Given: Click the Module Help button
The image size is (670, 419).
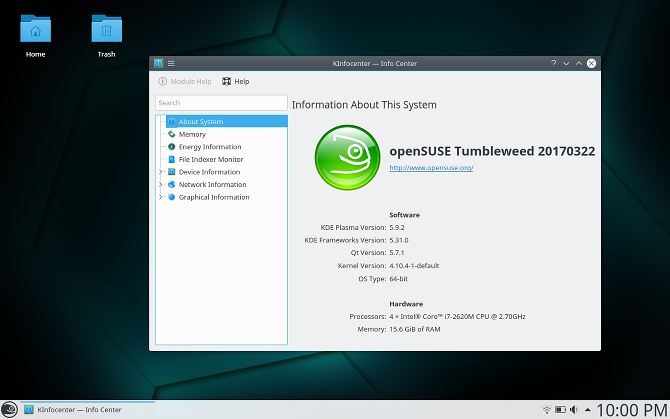Looking at the screenshot, I should pyautogui.click(x=185, y=81).
